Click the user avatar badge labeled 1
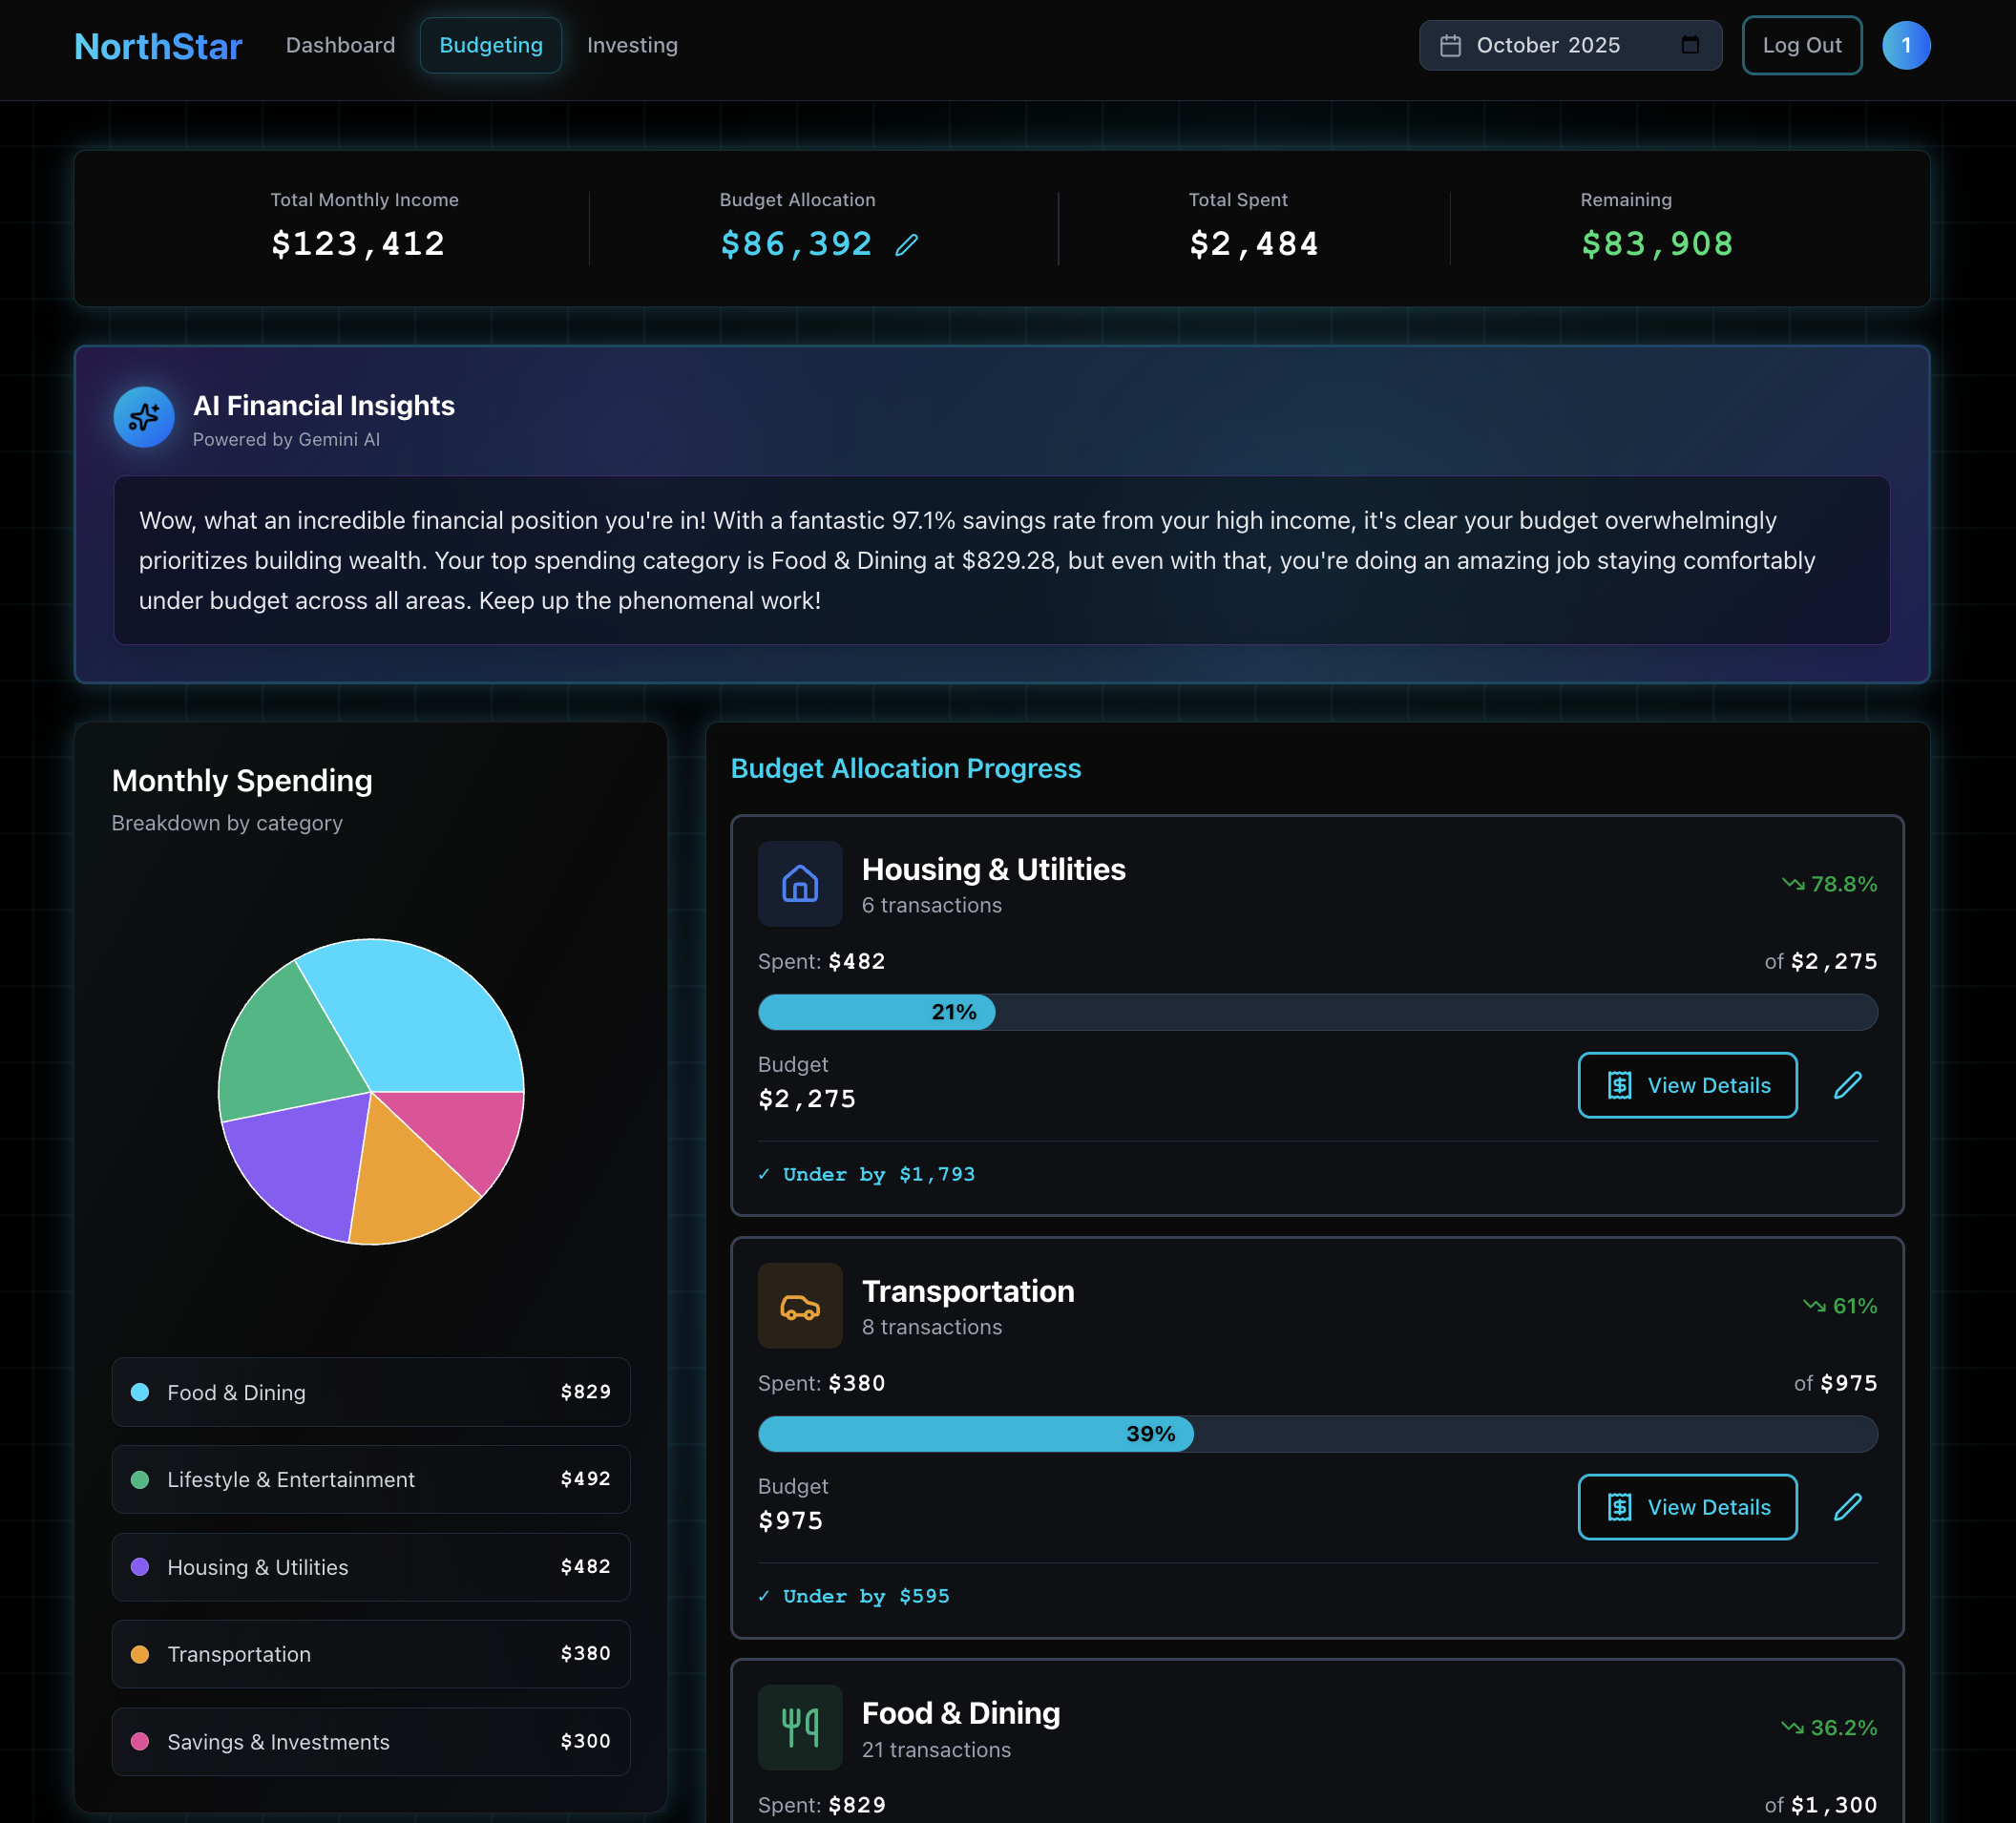2016x1823 pixels. (1905, 46)
